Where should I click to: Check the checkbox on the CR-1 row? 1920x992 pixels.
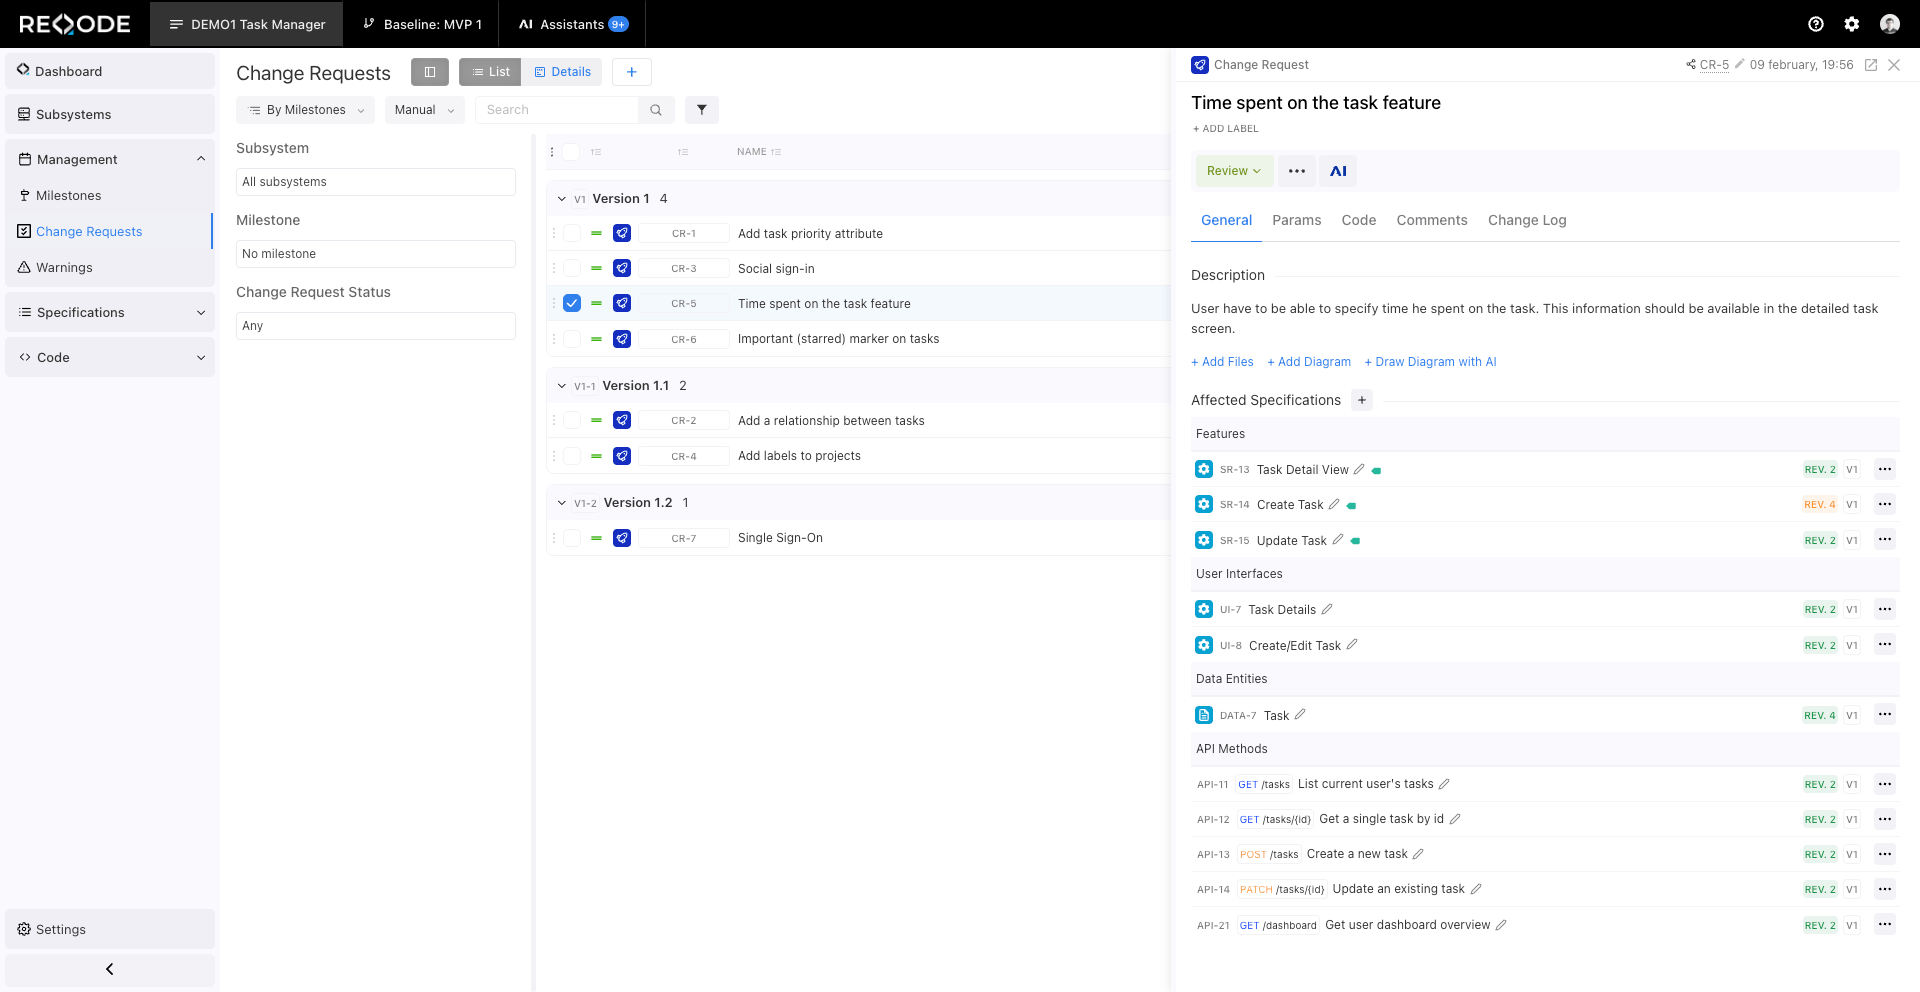tap(571, 233)
